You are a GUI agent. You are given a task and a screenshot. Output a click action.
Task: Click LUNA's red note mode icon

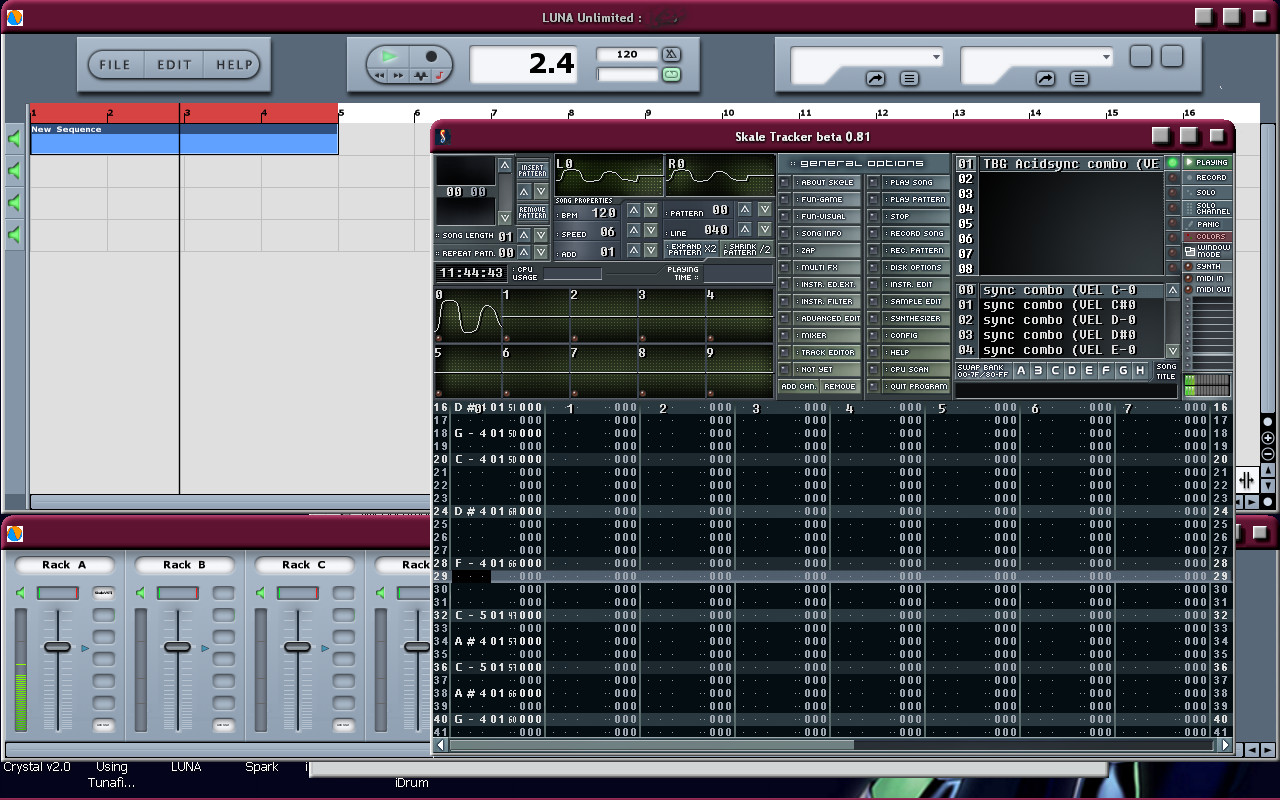[x=440, y=75]
